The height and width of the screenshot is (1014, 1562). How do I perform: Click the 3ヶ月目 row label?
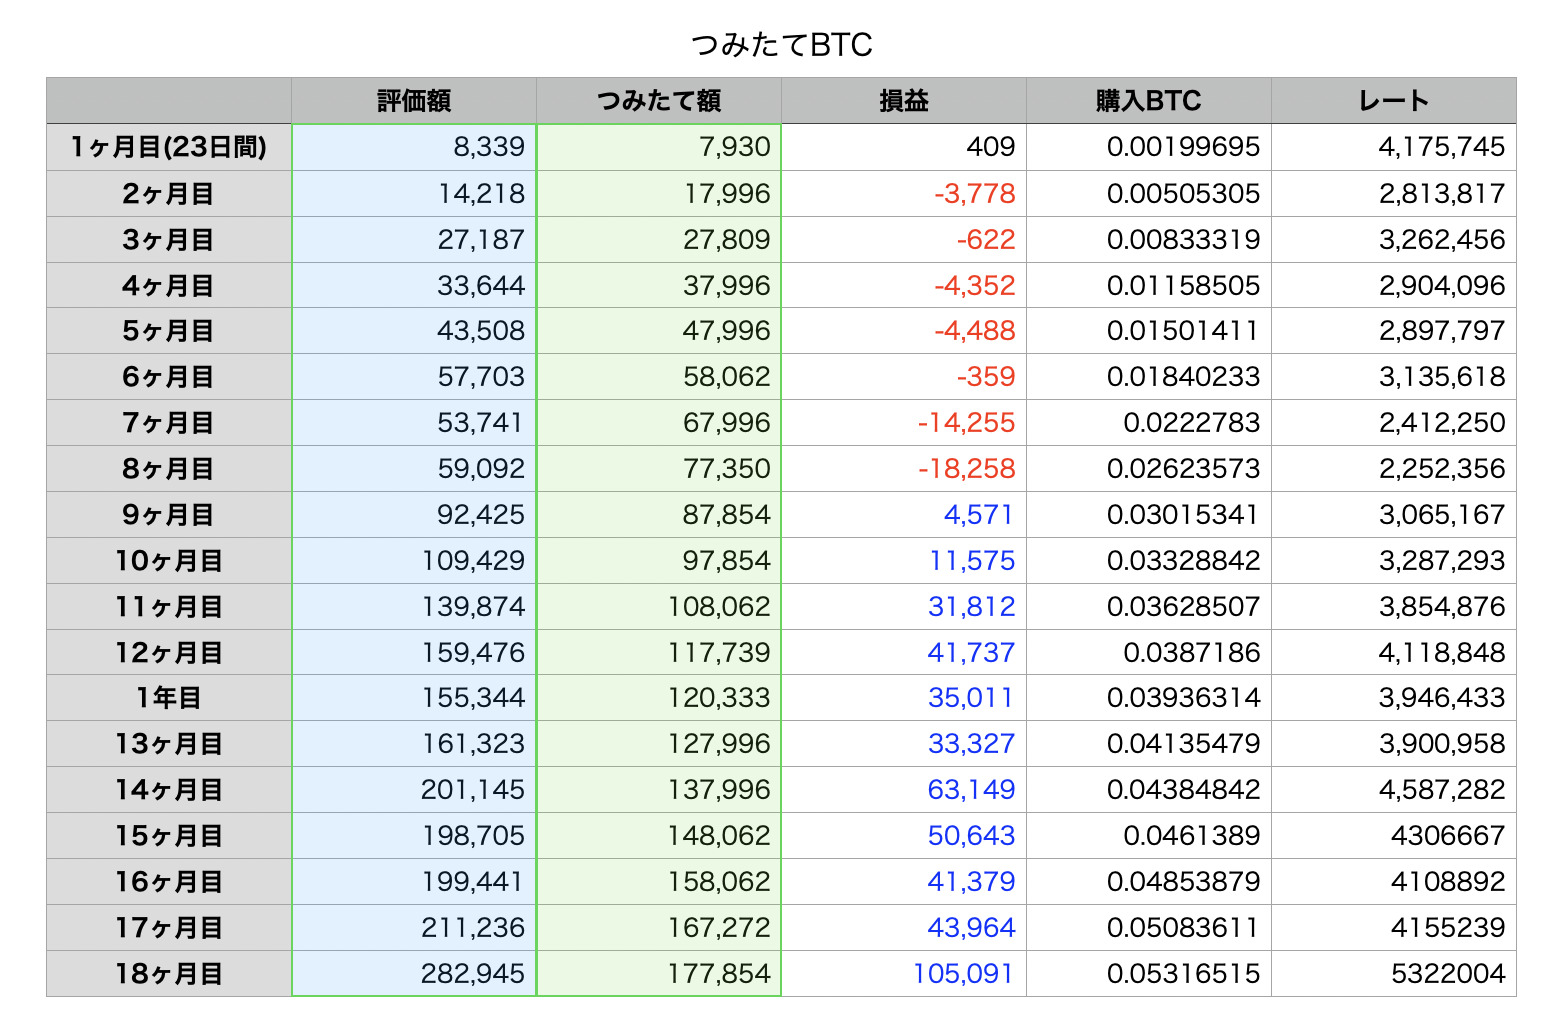pyautogui.click(x=169, y=239)
